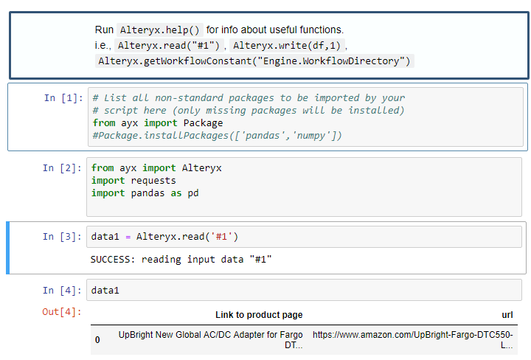Click into the In [1] code cell
Screen dimensions: 531x360
coord(305,117)
